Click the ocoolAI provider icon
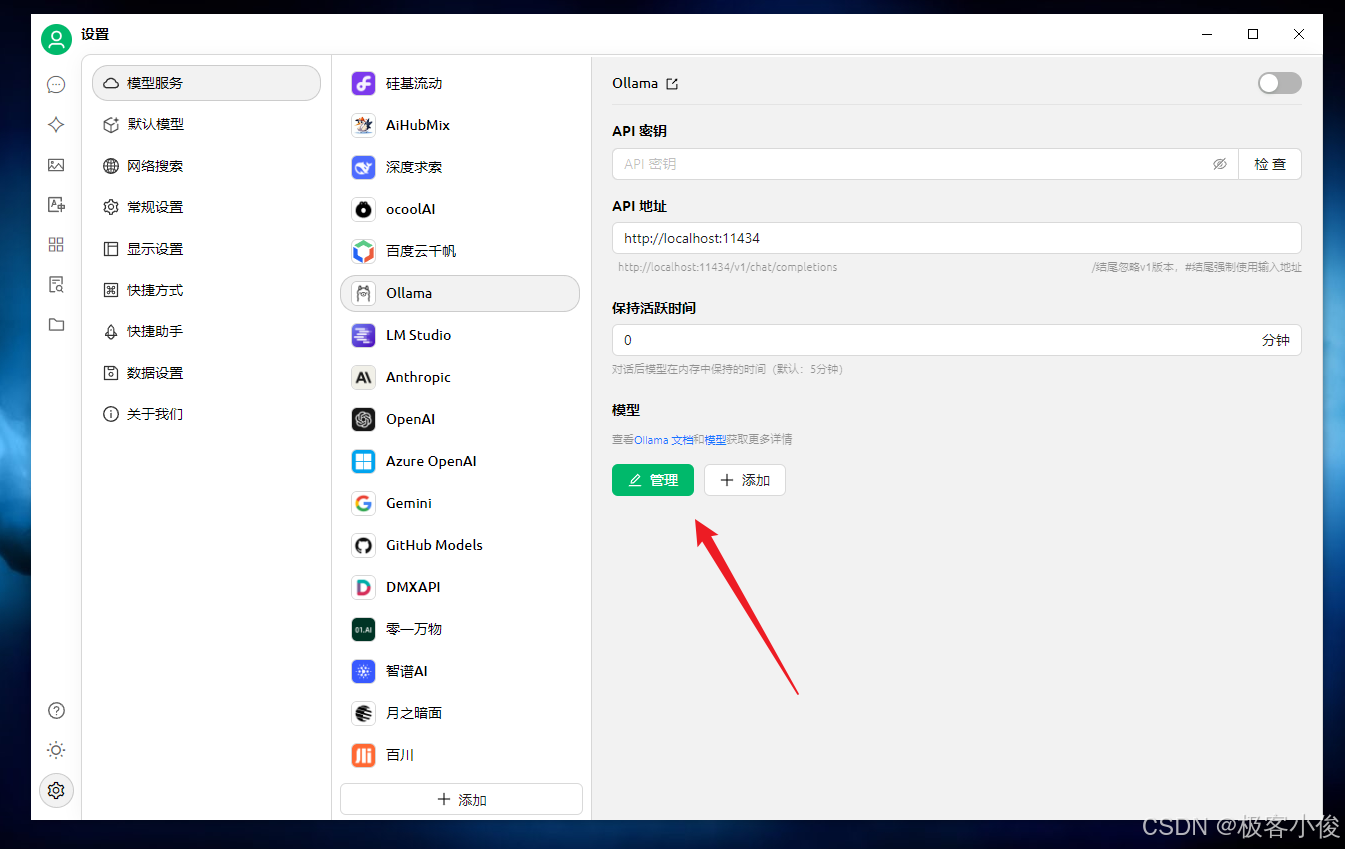The height and width of the screenshot is (849, 1345). click(x=364, y=210)
